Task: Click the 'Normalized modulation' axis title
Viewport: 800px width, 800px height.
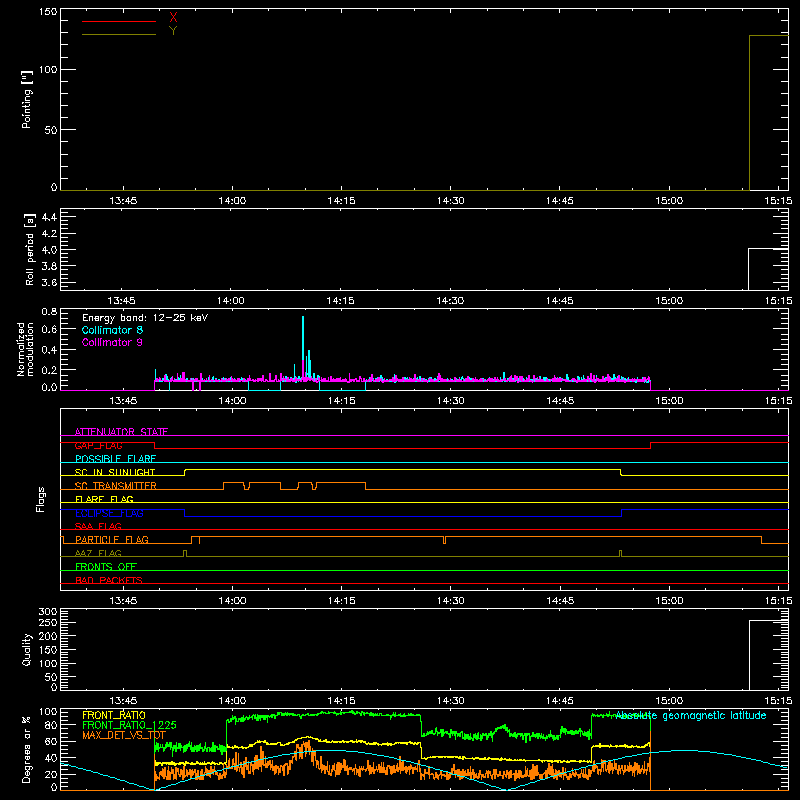Action: pyautogui.click(x=25, y=349)
